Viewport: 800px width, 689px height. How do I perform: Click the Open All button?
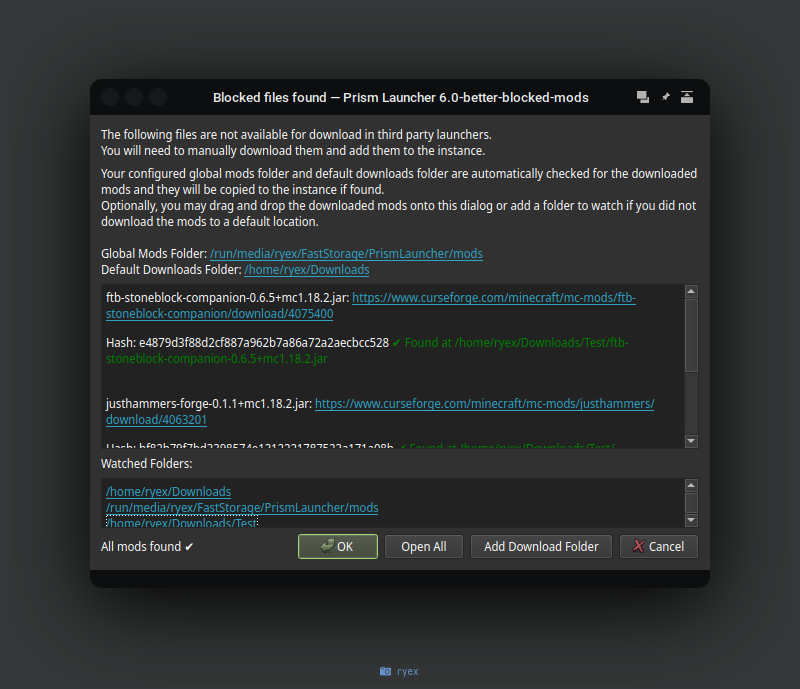pos(423,547)
